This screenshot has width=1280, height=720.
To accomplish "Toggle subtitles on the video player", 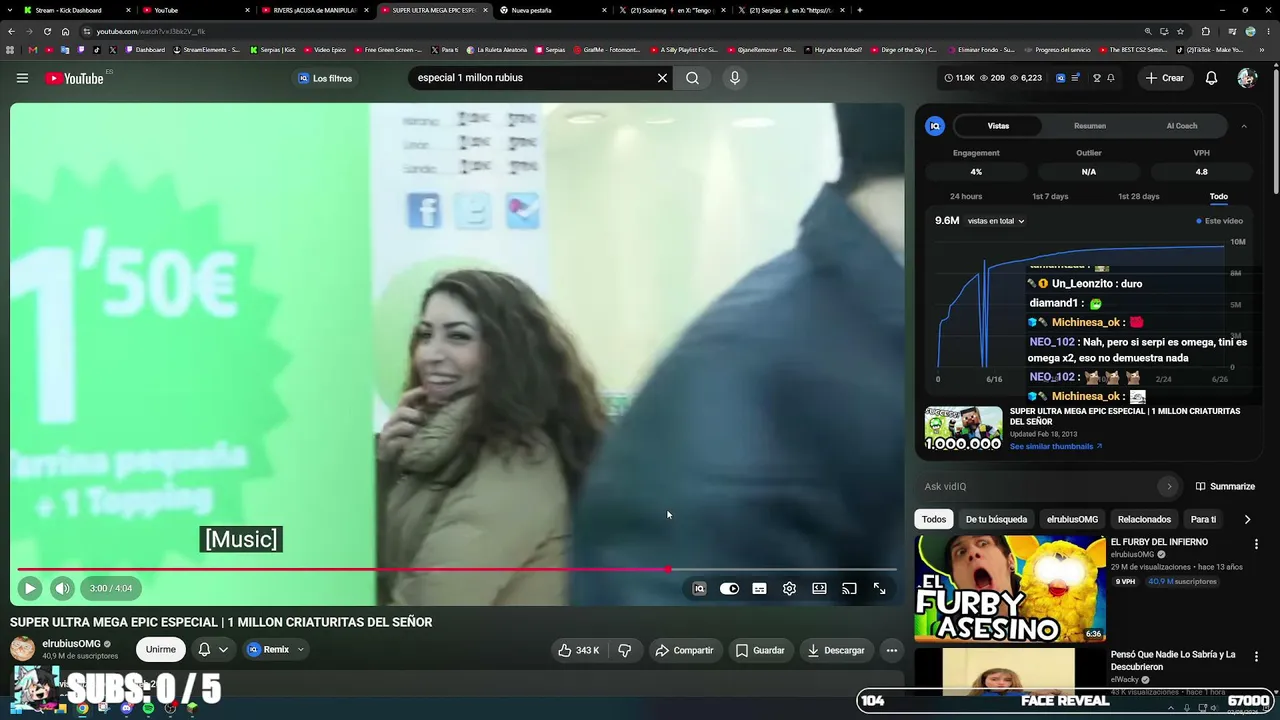I will [759, 589].
